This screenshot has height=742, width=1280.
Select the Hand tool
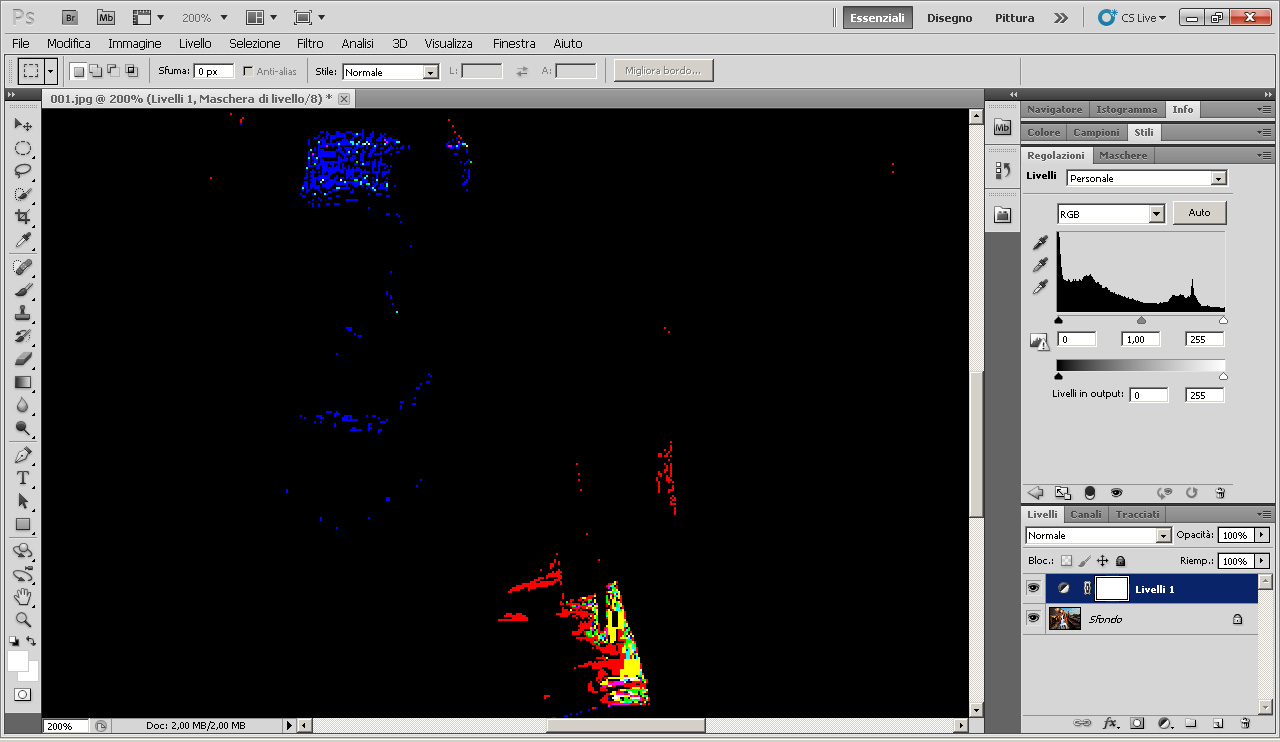pyautogui.click(x=22, y=597)
